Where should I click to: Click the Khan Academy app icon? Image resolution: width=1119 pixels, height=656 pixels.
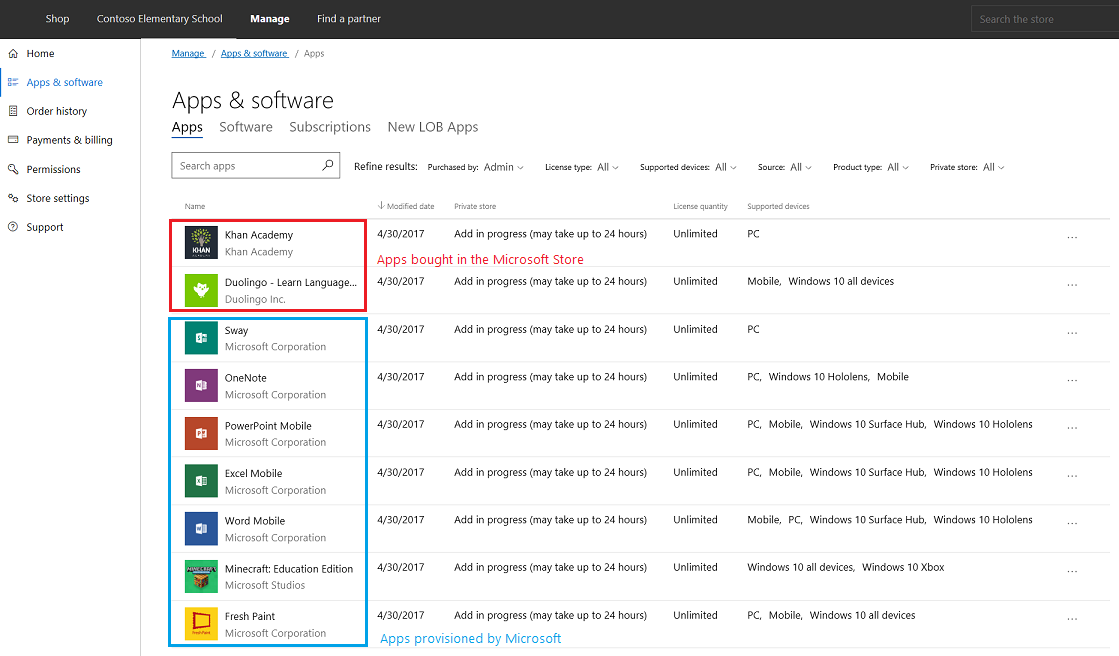201,243
